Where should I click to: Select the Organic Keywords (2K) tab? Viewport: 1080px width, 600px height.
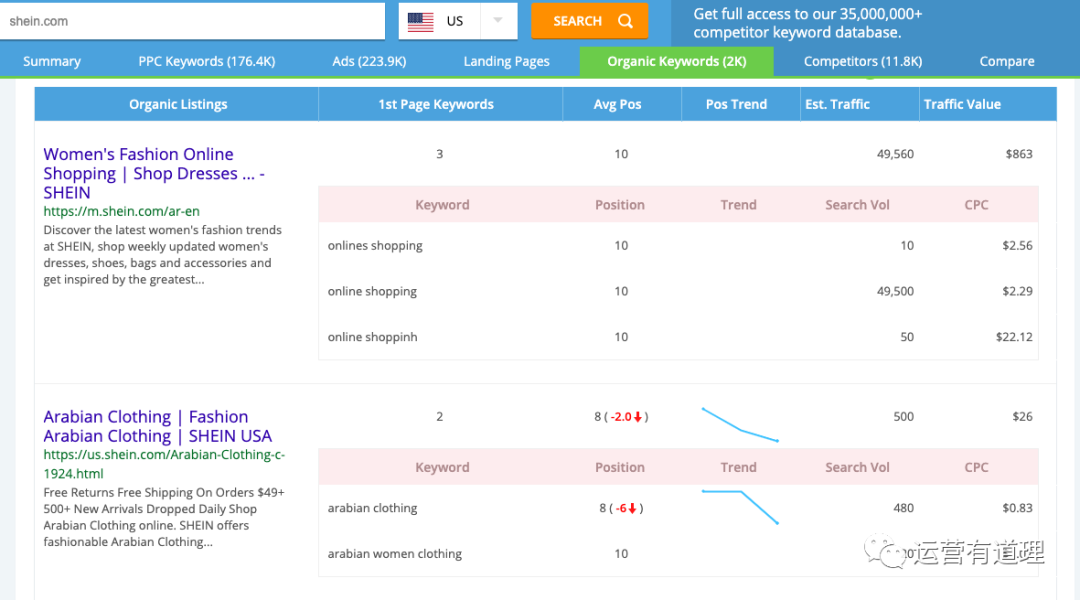pos(676,61)
